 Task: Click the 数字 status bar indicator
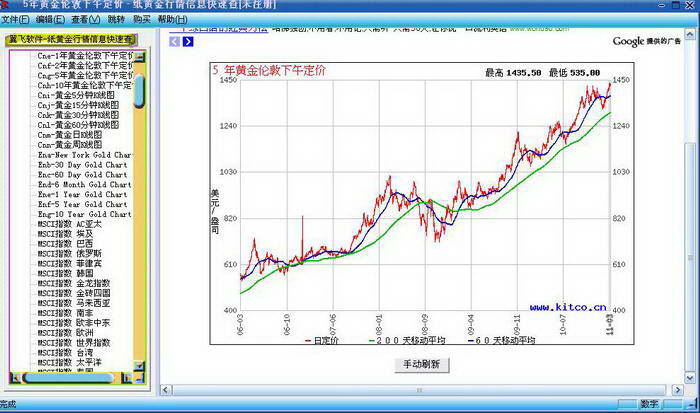tap(649, 404)
